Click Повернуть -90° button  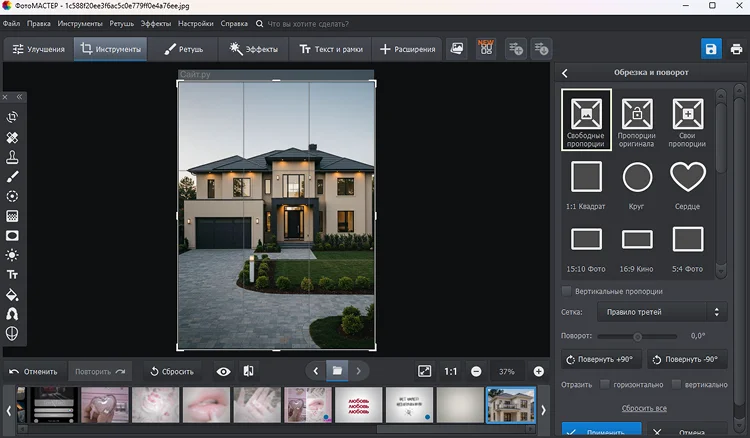tap(687, 359)
